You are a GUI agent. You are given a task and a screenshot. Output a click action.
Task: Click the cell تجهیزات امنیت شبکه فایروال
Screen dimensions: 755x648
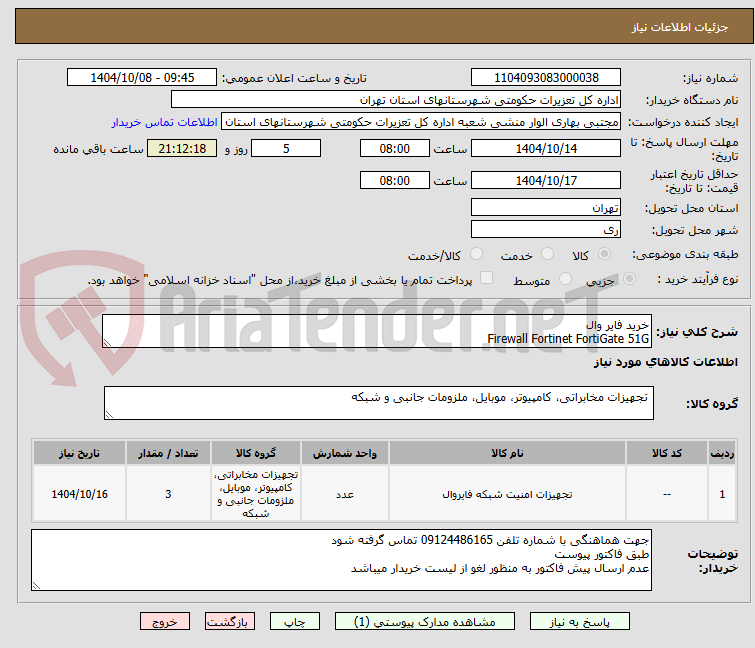[x=507, y=494]
